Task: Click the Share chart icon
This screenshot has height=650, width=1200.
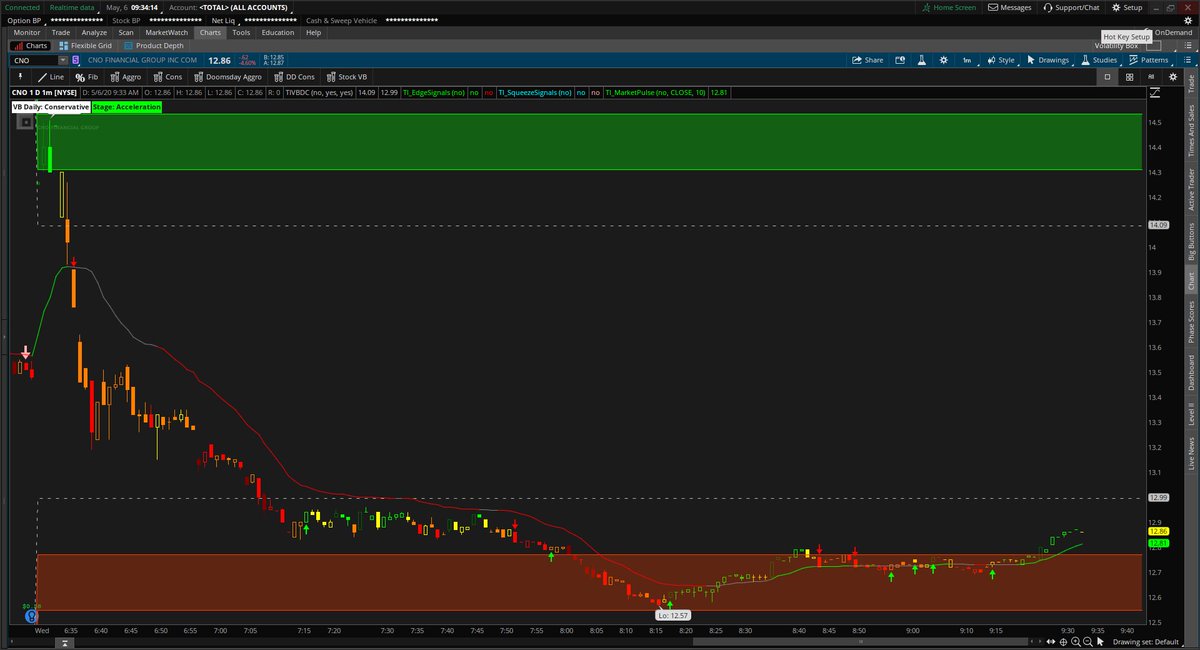Action: [858, 60]
